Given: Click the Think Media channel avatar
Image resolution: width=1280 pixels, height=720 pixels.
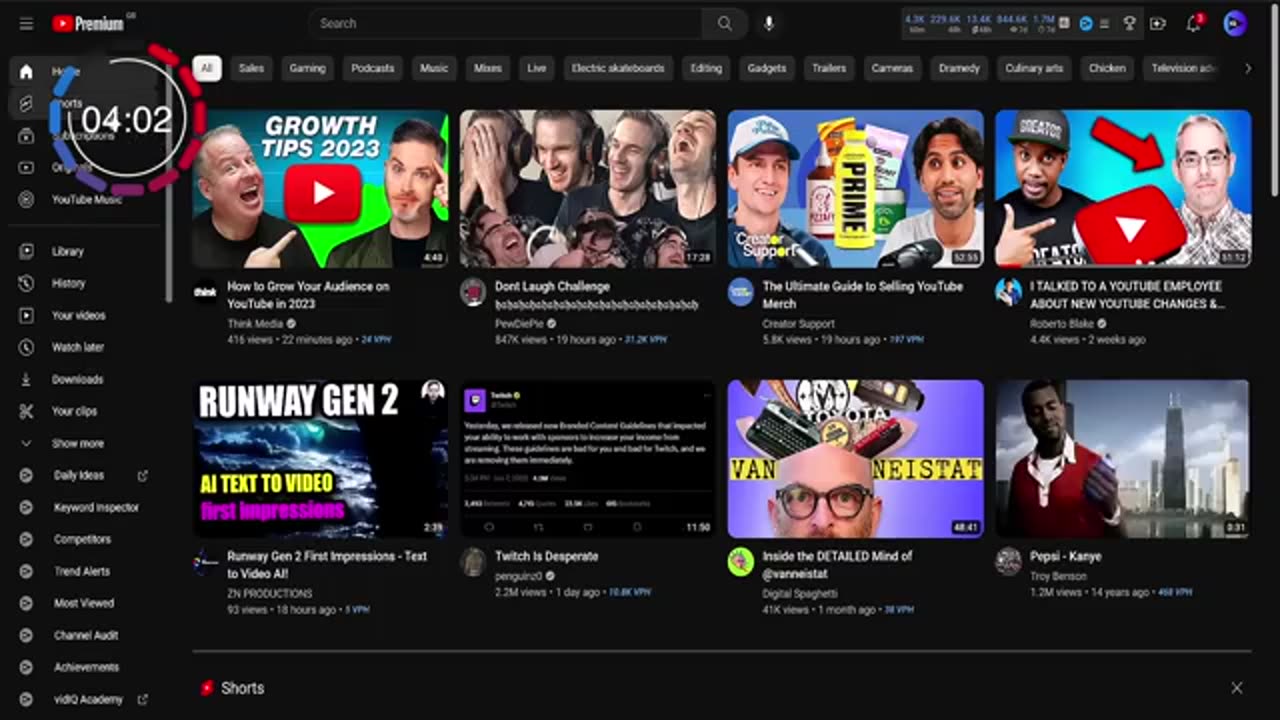Looking at the screenshot, I should click(x=205, y=292).
